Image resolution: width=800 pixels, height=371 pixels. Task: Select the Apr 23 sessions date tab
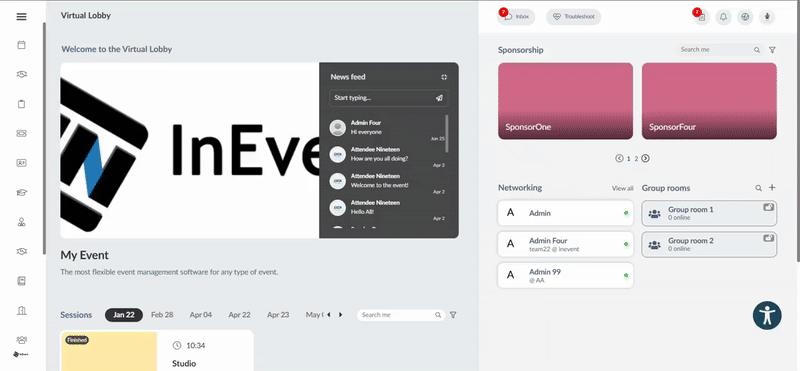point(278,315)
